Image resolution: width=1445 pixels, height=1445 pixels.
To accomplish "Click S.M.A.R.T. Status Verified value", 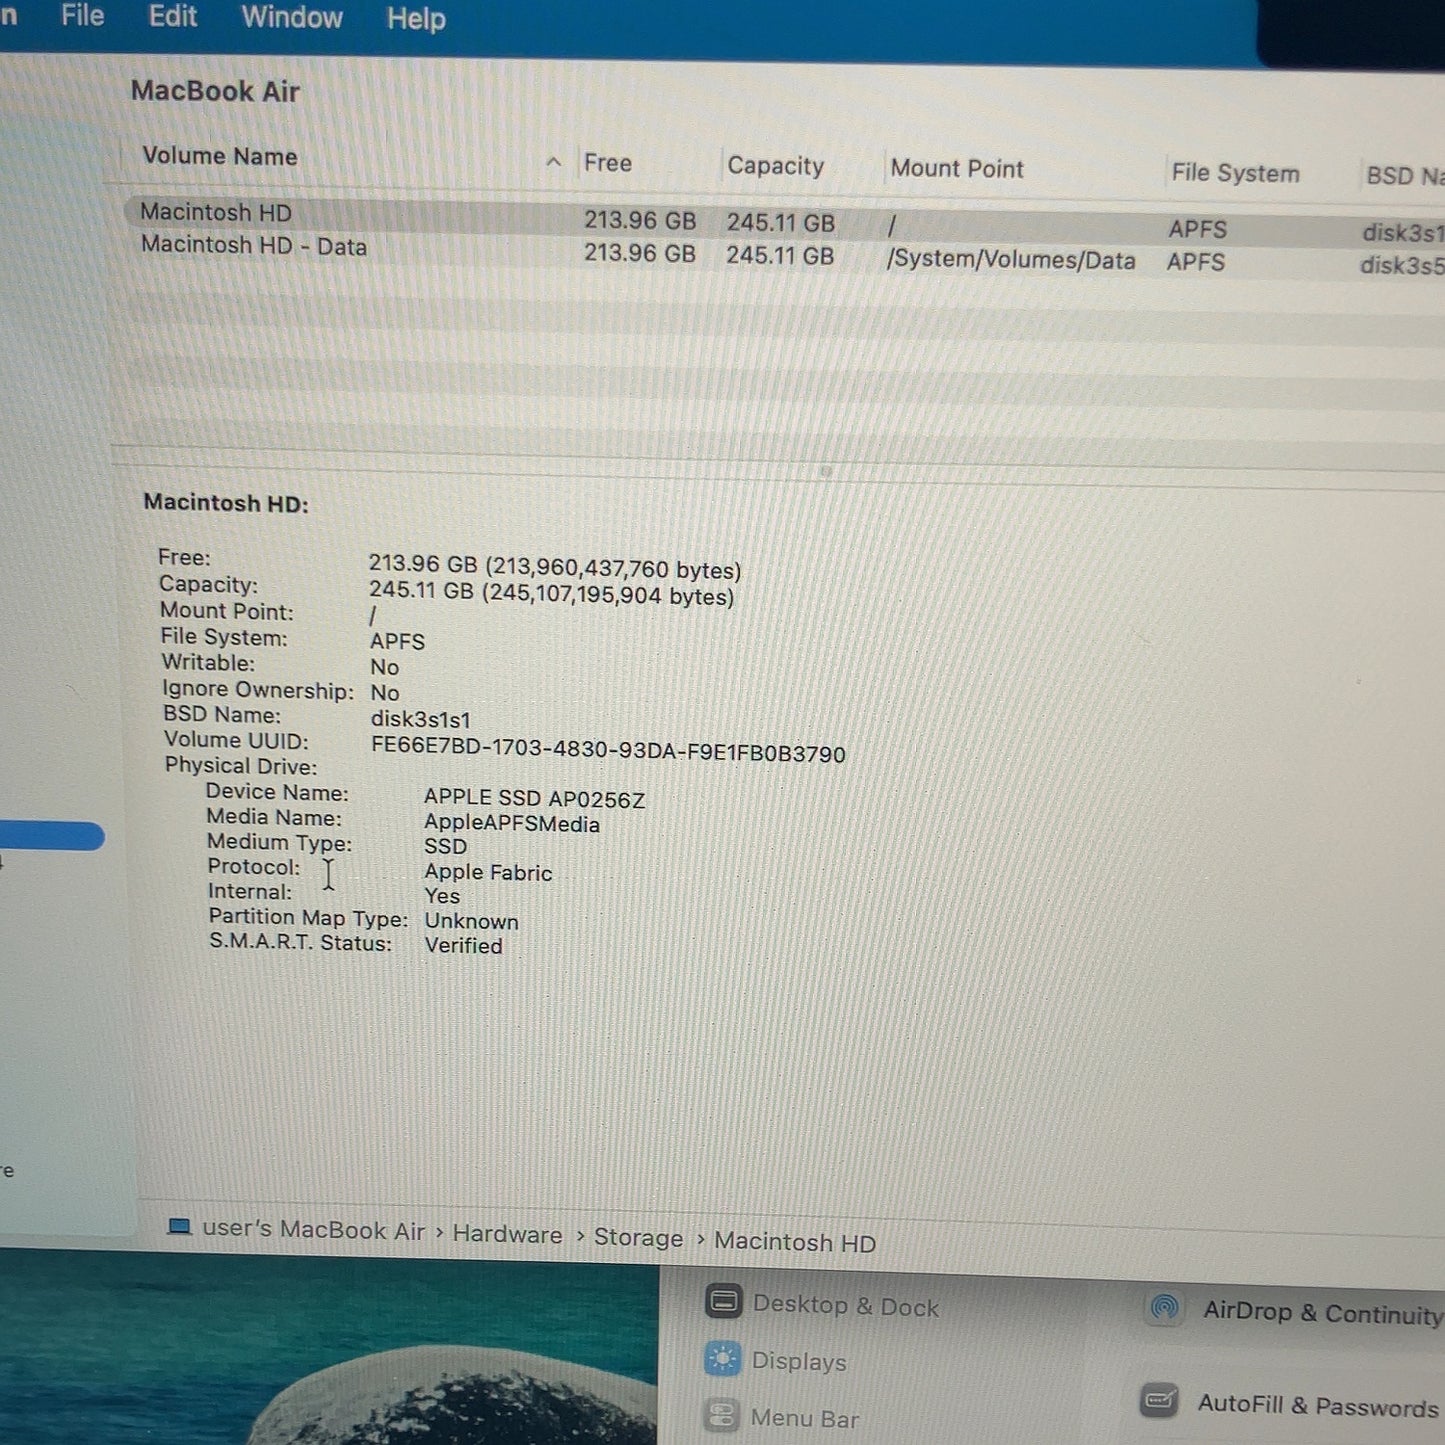I will tap(463, 945).
